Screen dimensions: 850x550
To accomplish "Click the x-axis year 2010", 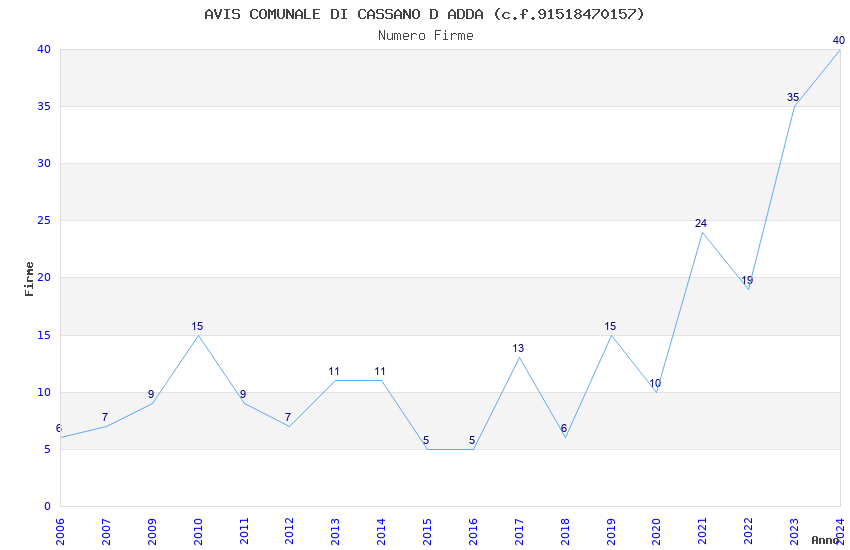I will 198,531.
